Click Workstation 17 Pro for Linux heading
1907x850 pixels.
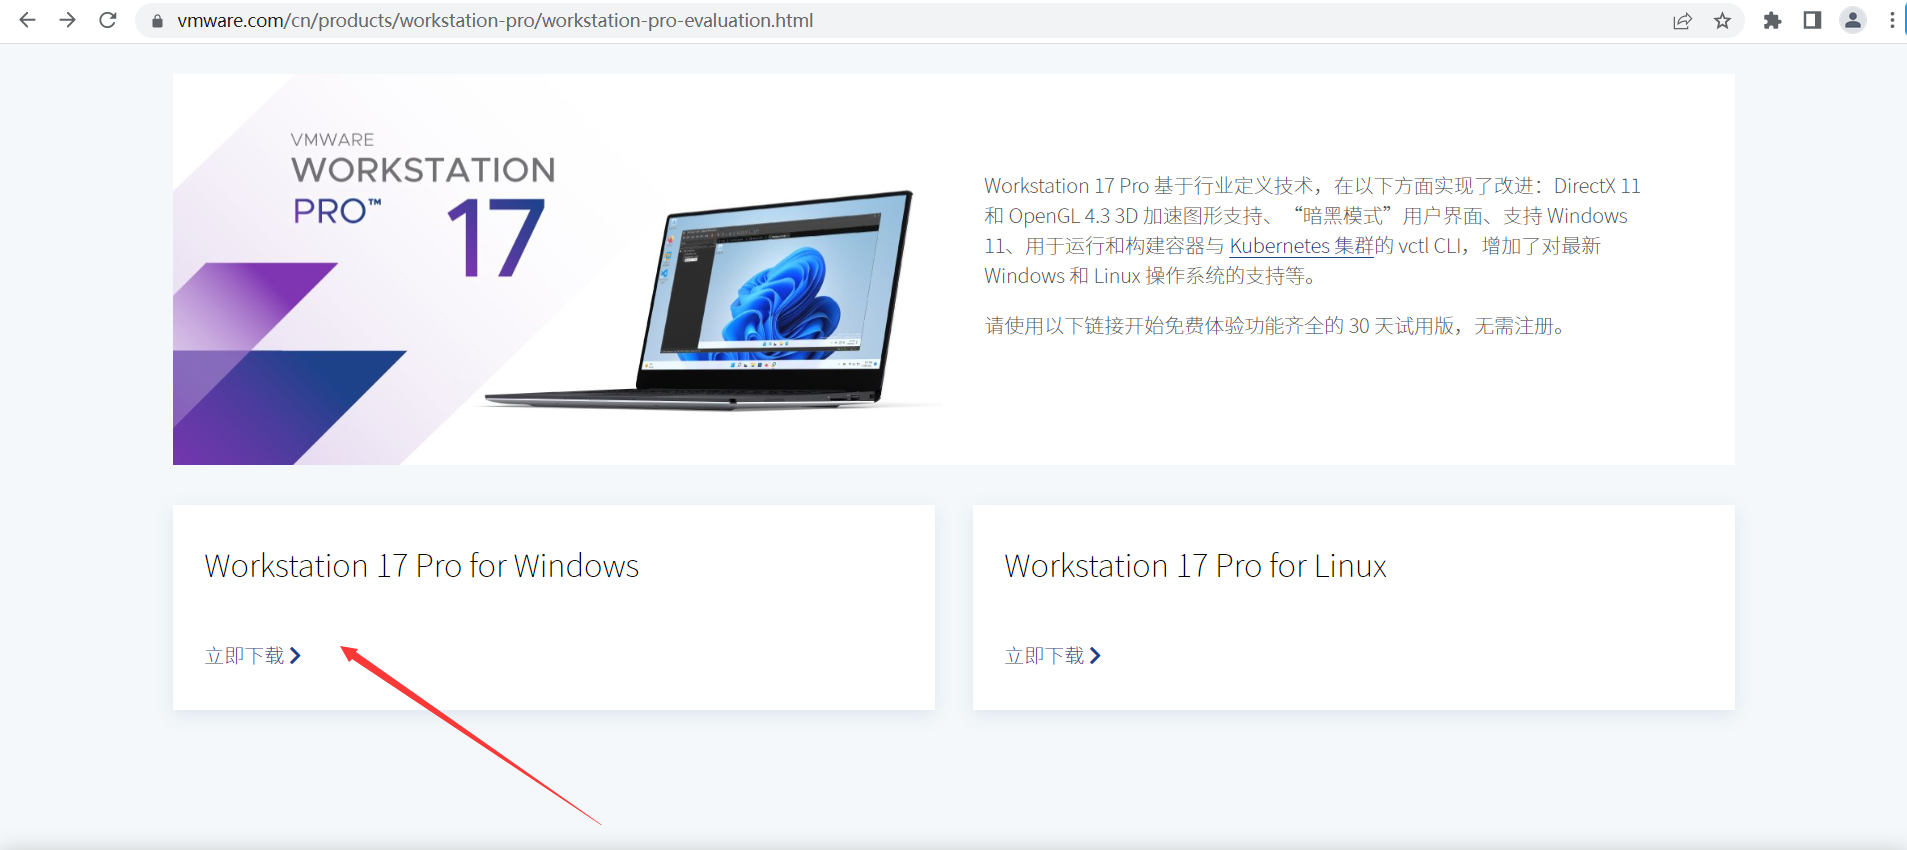1196,566
